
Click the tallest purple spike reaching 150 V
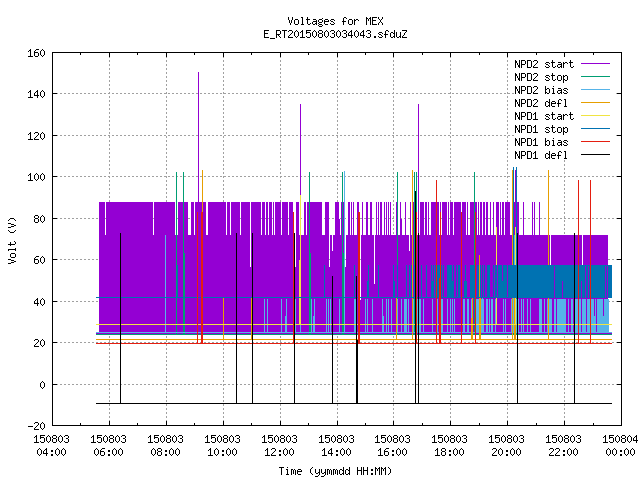tap(199, 137)
